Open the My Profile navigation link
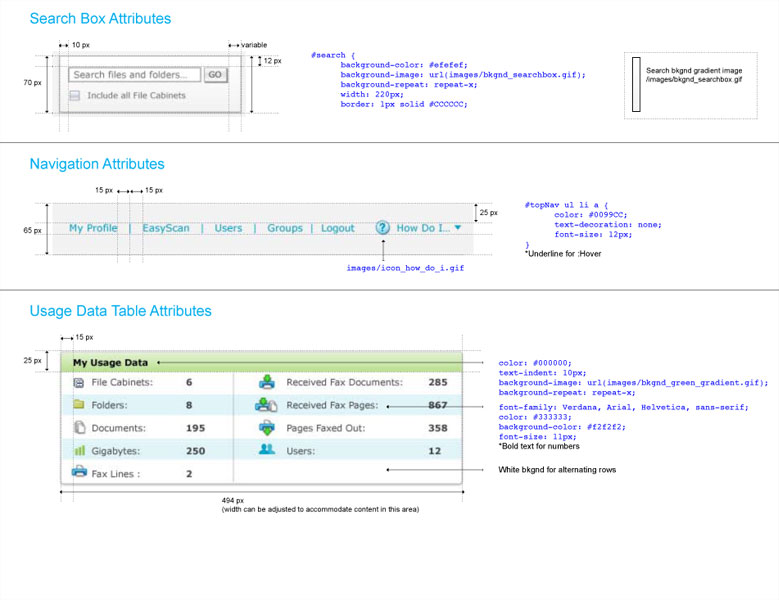The height and width of the screenshot is (600, 779). click(93, 228)
